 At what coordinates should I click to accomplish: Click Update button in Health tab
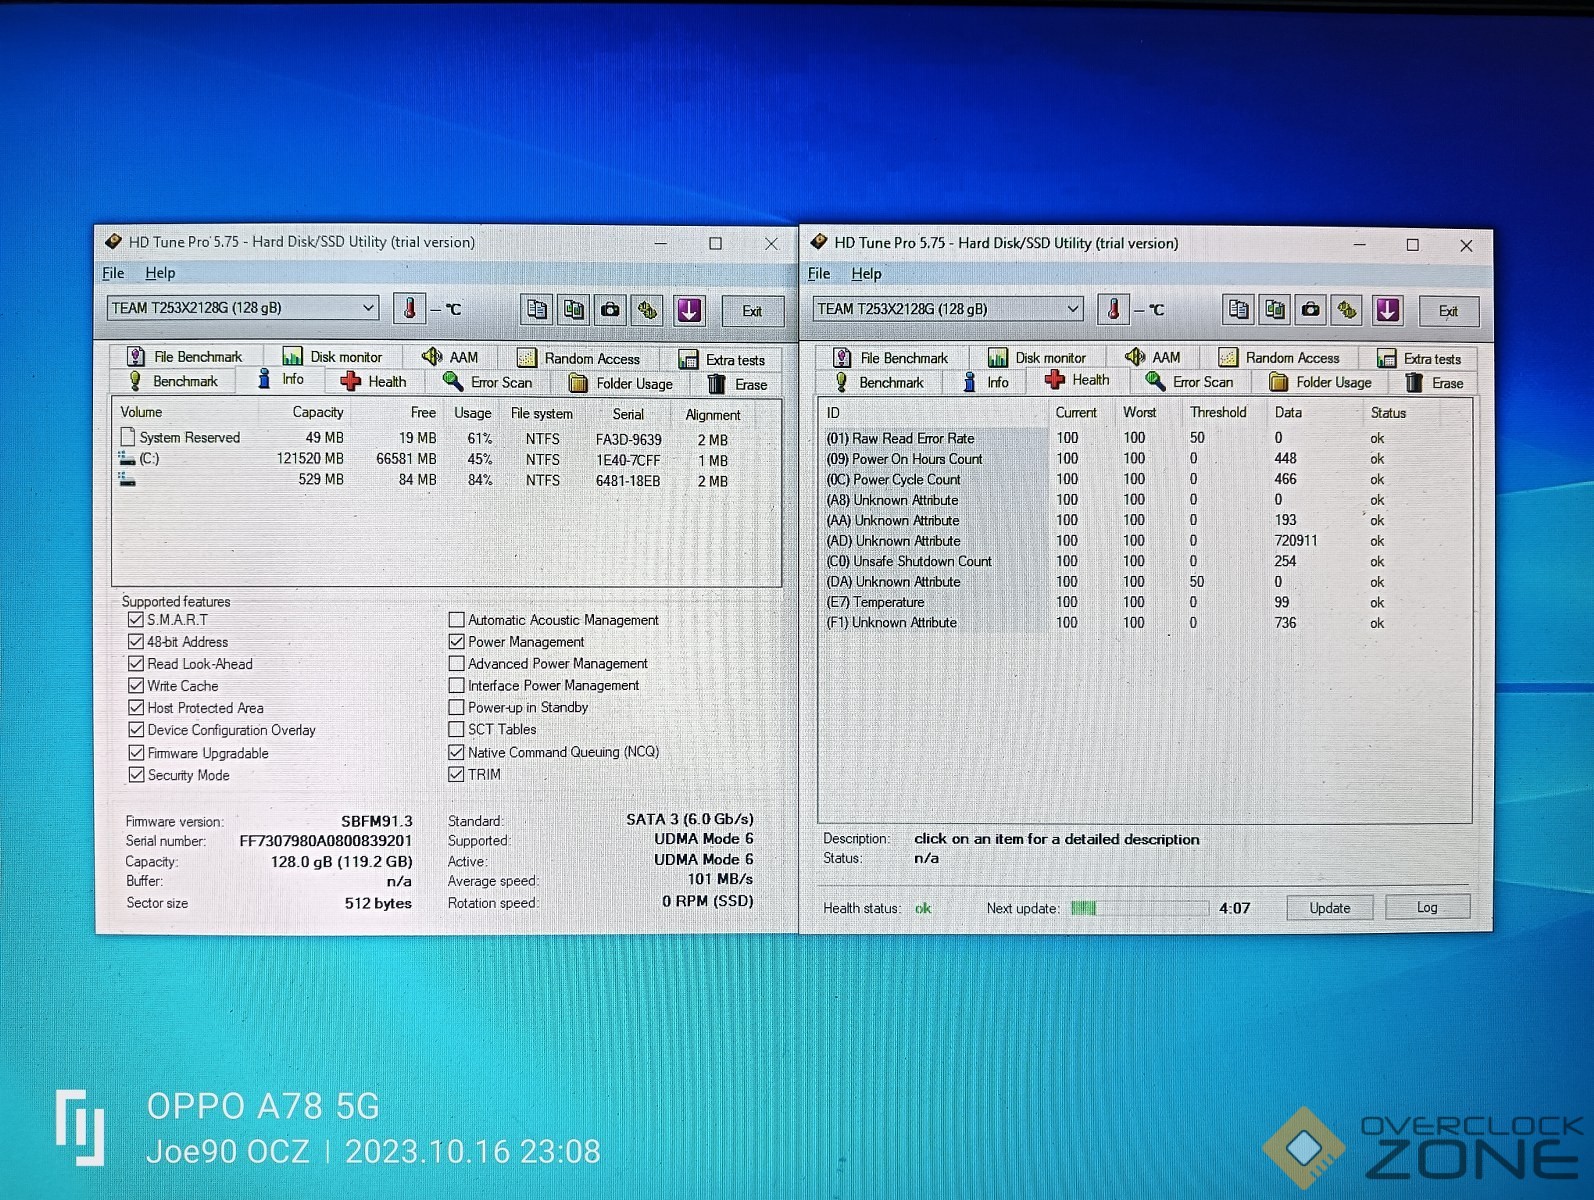(x=1330, y=907)
